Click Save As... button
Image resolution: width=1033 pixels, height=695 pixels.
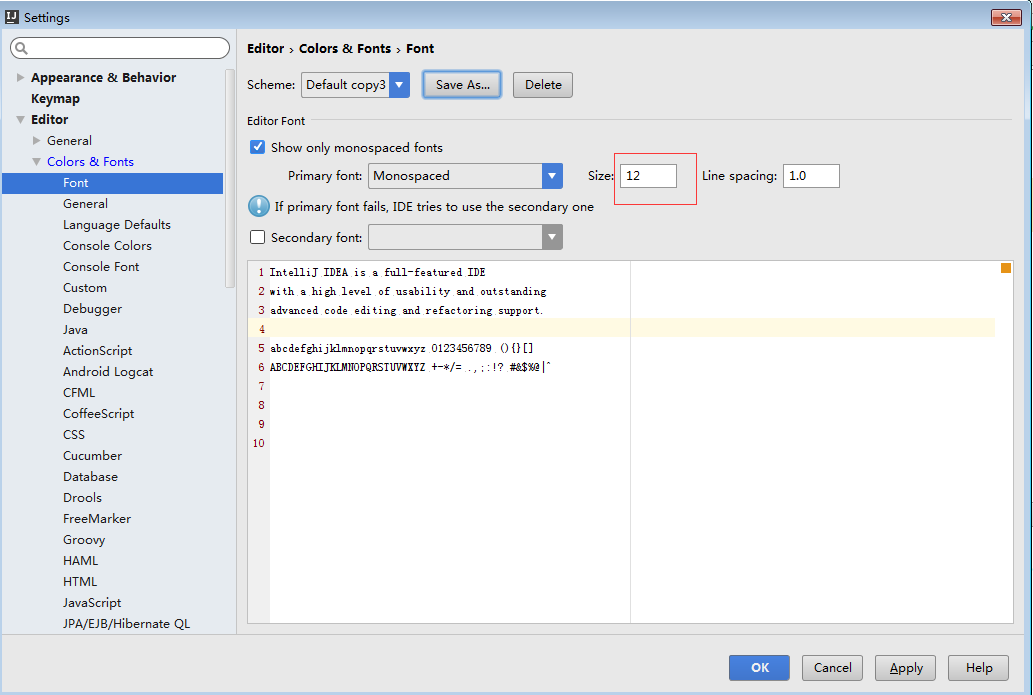tap(462, 85)
